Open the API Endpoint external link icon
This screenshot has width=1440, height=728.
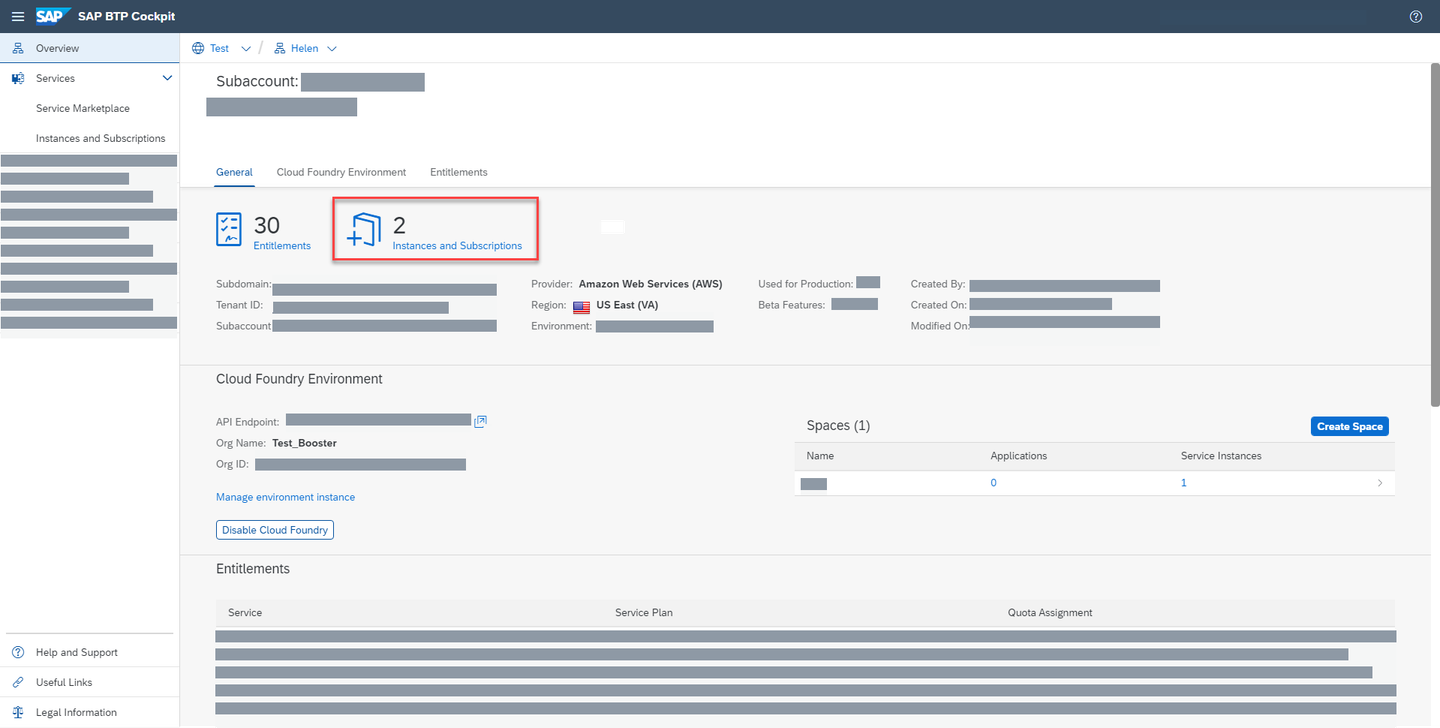[481, 421]
